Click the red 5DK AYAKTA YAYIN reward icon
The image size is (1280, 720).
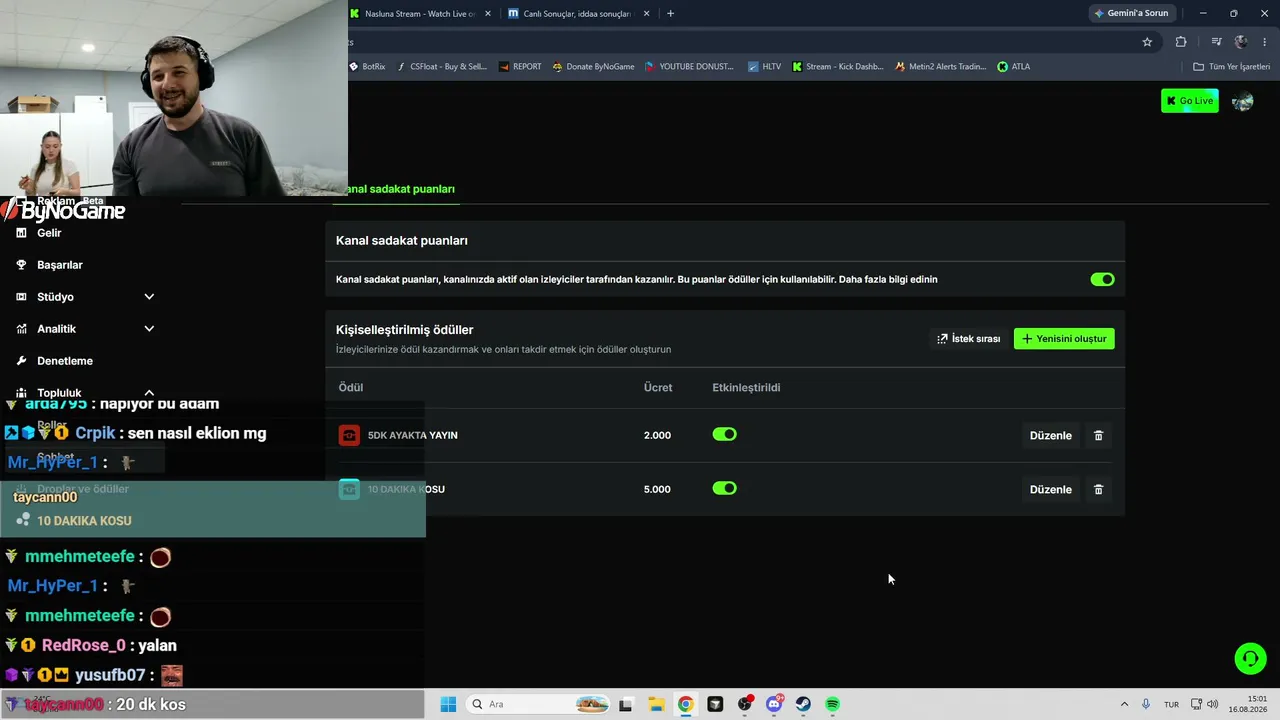[x=349, y=435]
